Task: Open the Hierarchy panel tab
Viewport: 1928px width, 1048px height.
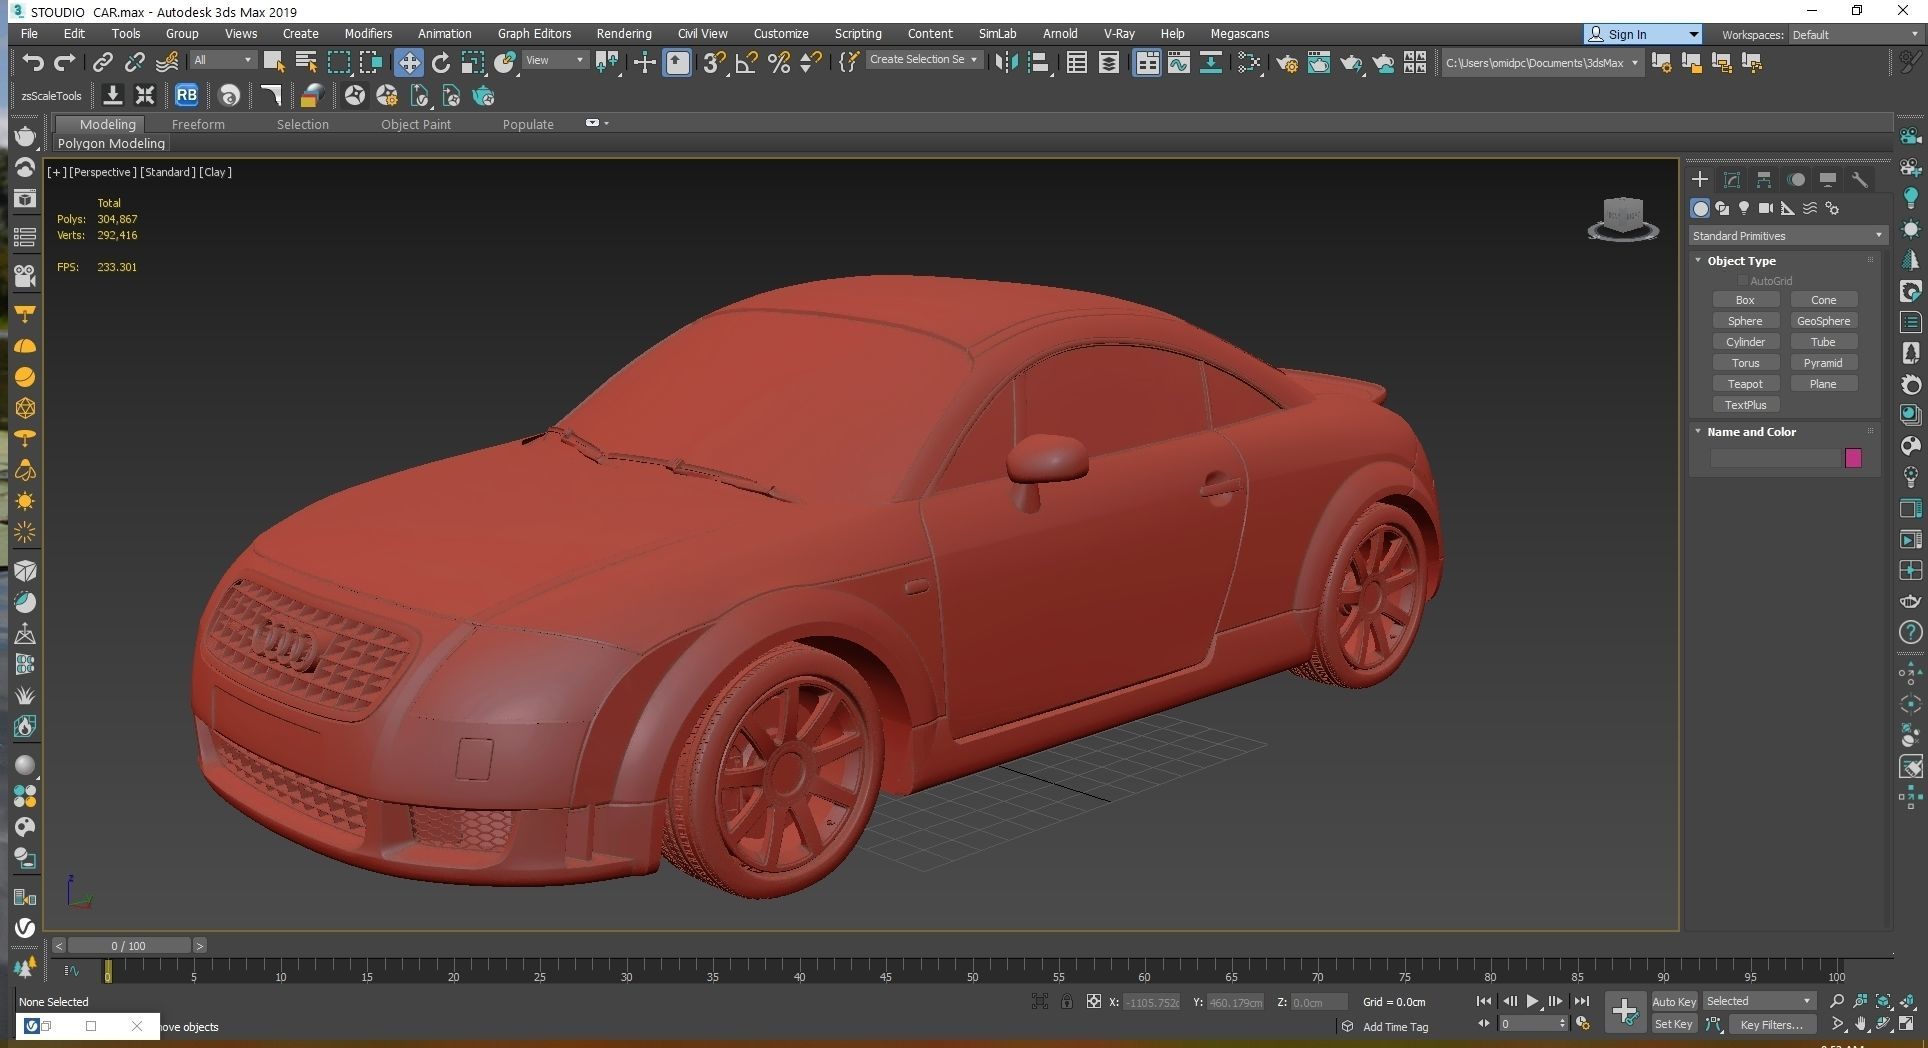Action: pyautogui.click(x=1763, y=180)
